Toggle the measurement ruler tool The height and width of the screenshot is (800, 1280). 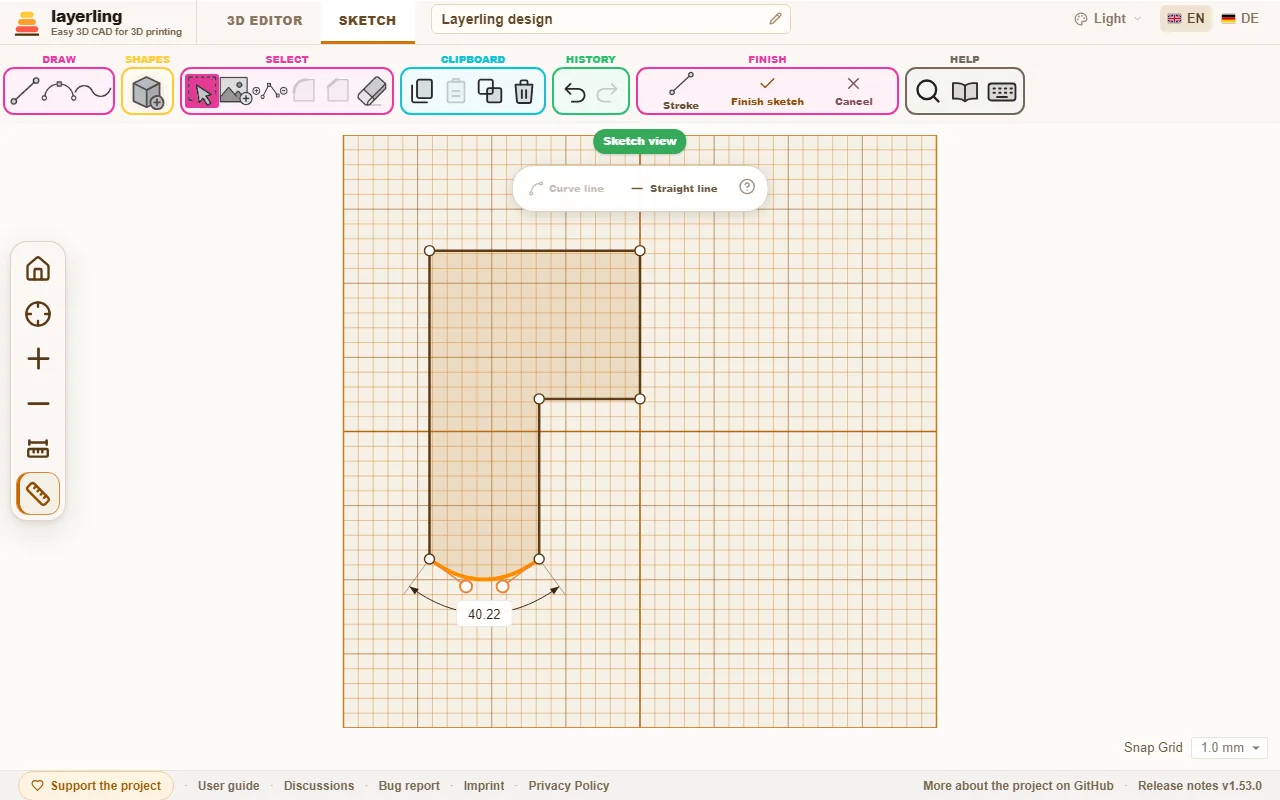38,494
